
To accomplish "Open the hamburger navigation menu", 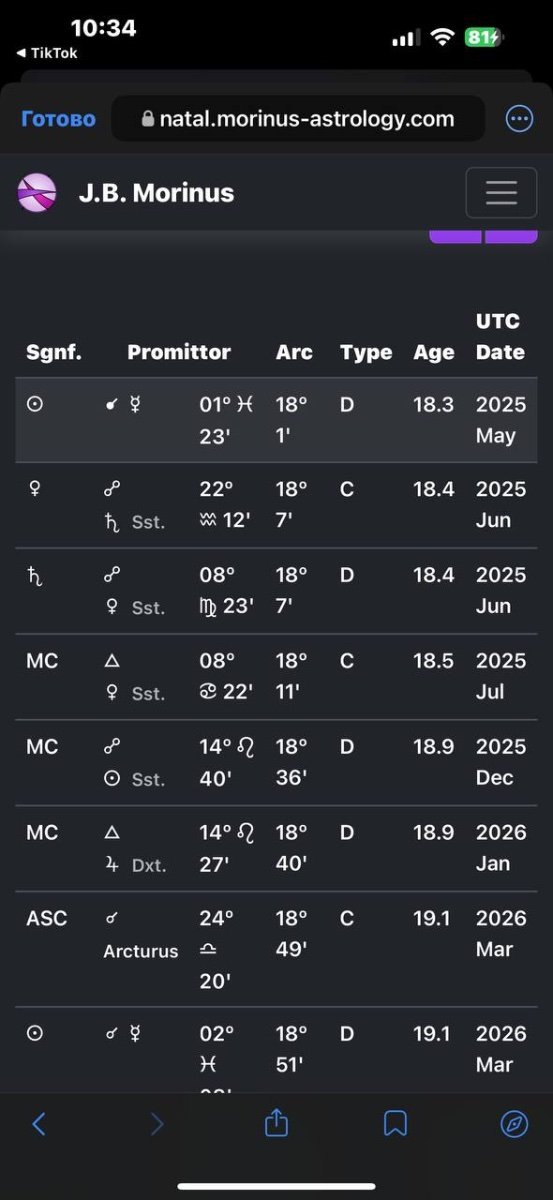I will click(x=501, y=192).
